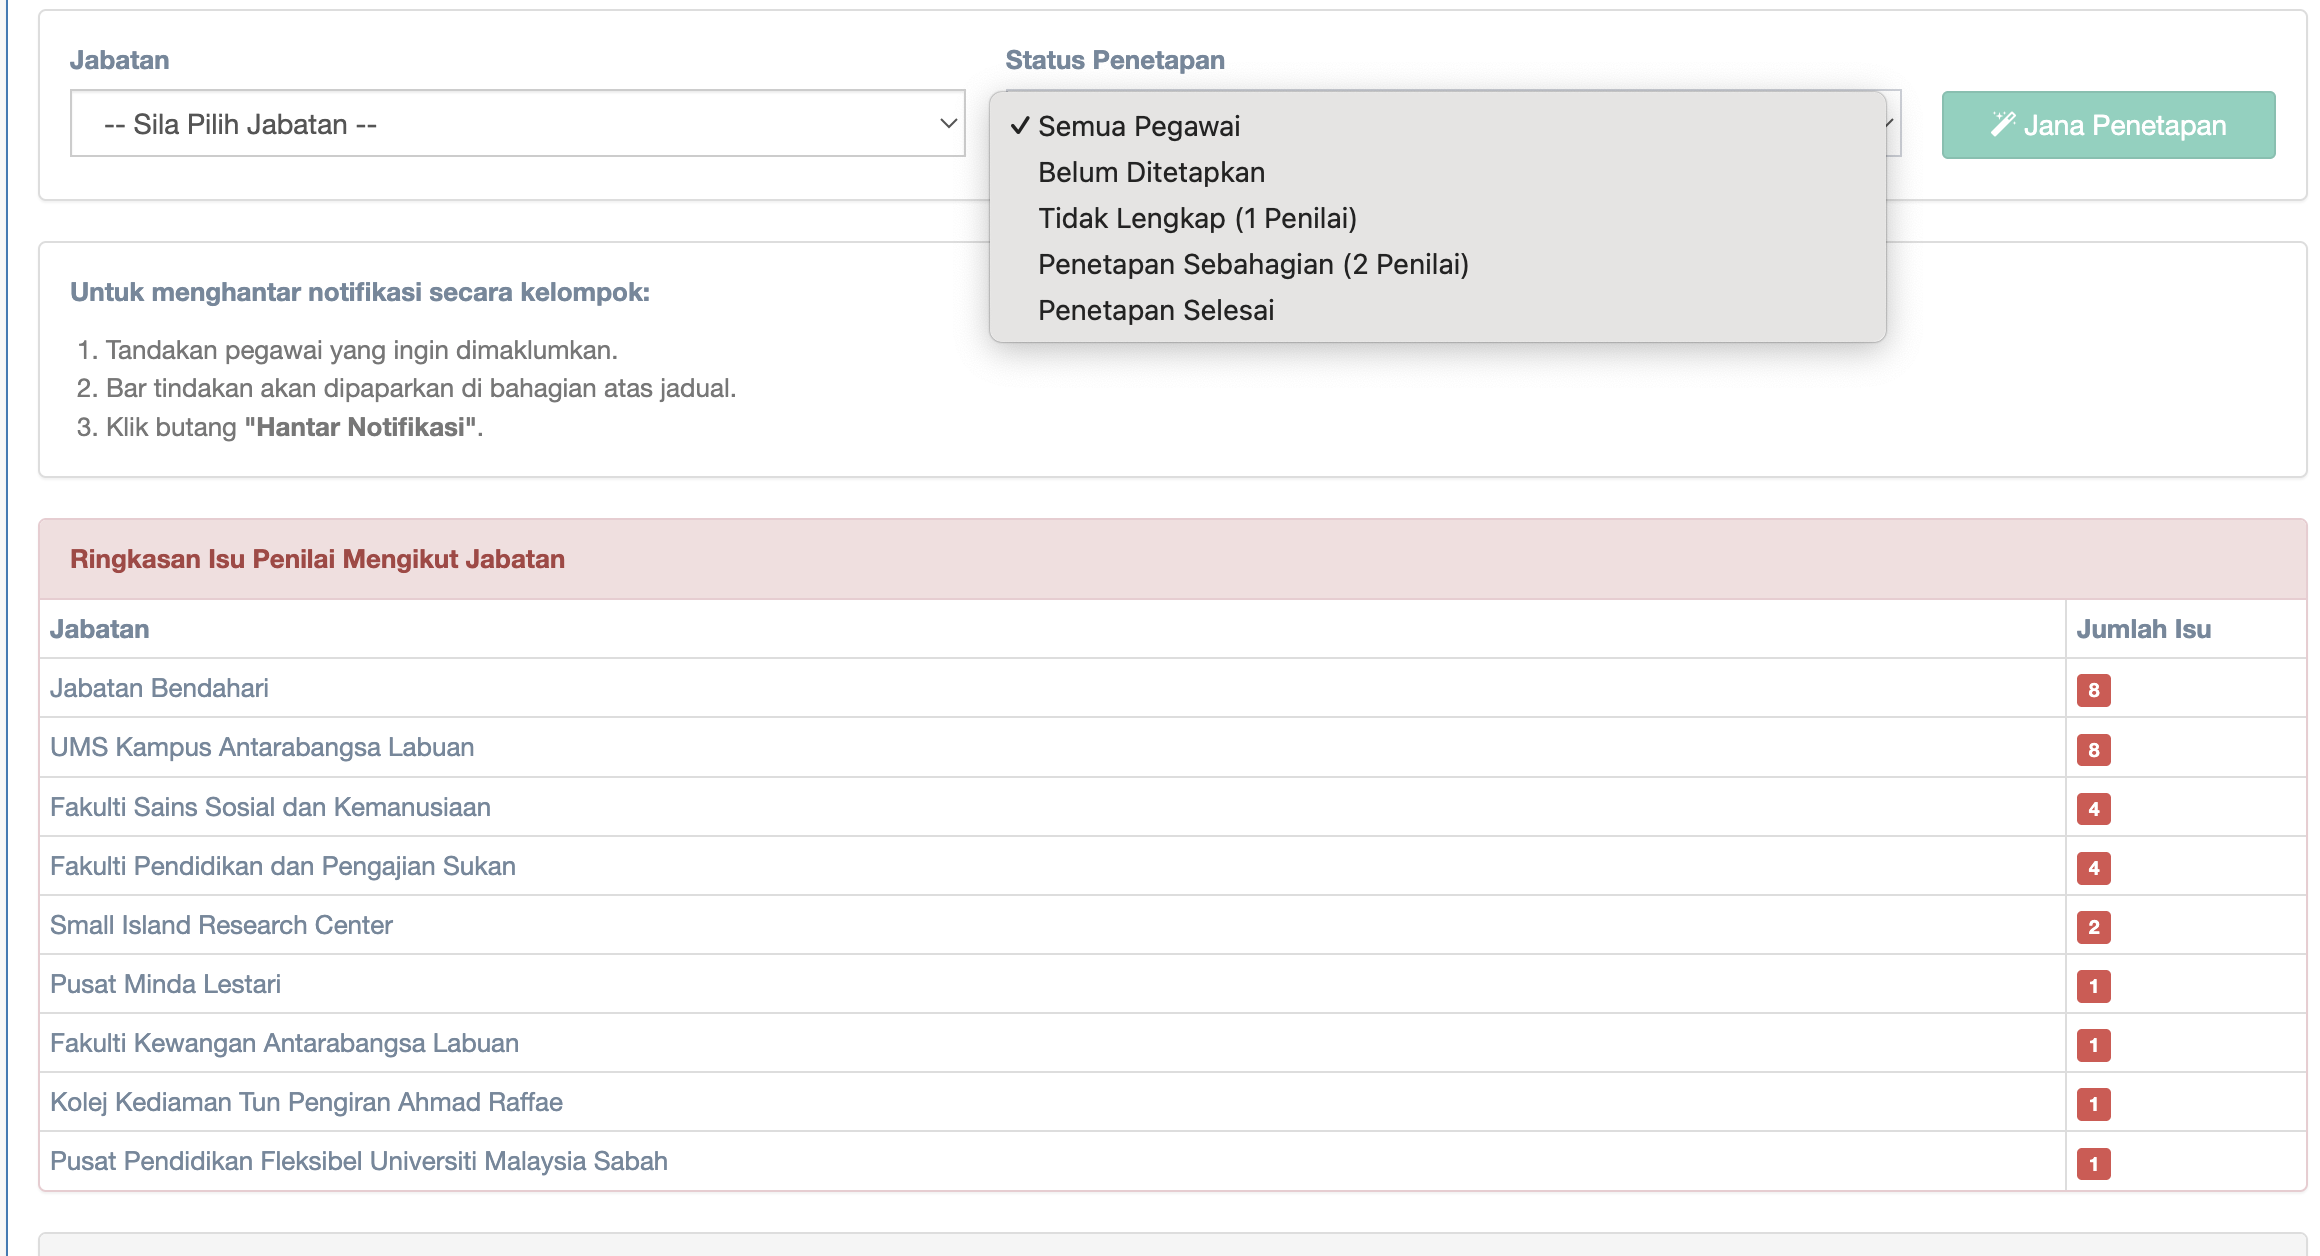Click Small Island Research Center entry
The image size is (2320, 1256).
coord(221,925)
